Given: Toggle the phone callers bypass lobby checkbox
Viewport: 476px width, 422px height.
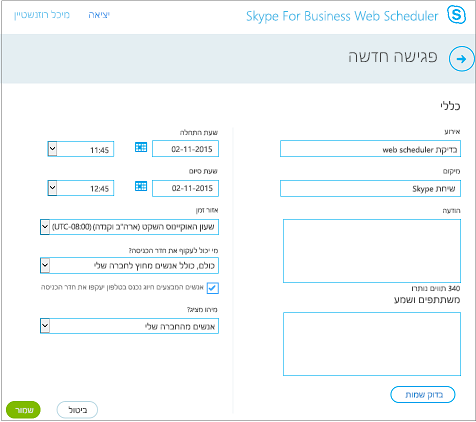Looking at the screenshot, I should click(x=212, y=288).
